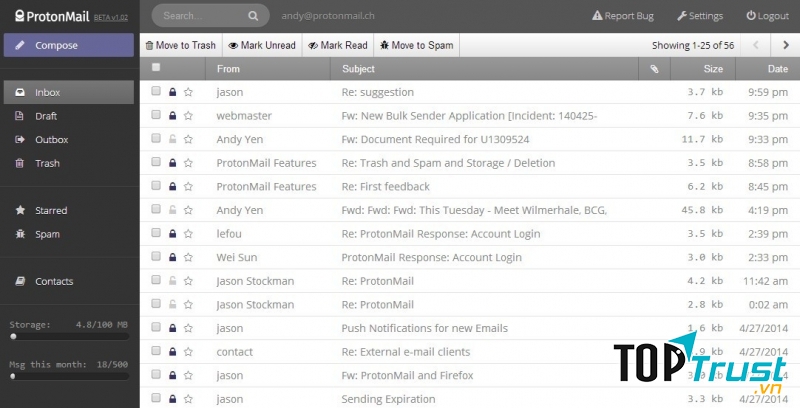The width and height of the screenshot is (800, 408).
Task: Click open lock icon on 'Meet Wilmerhale' row
Action: 172,210
